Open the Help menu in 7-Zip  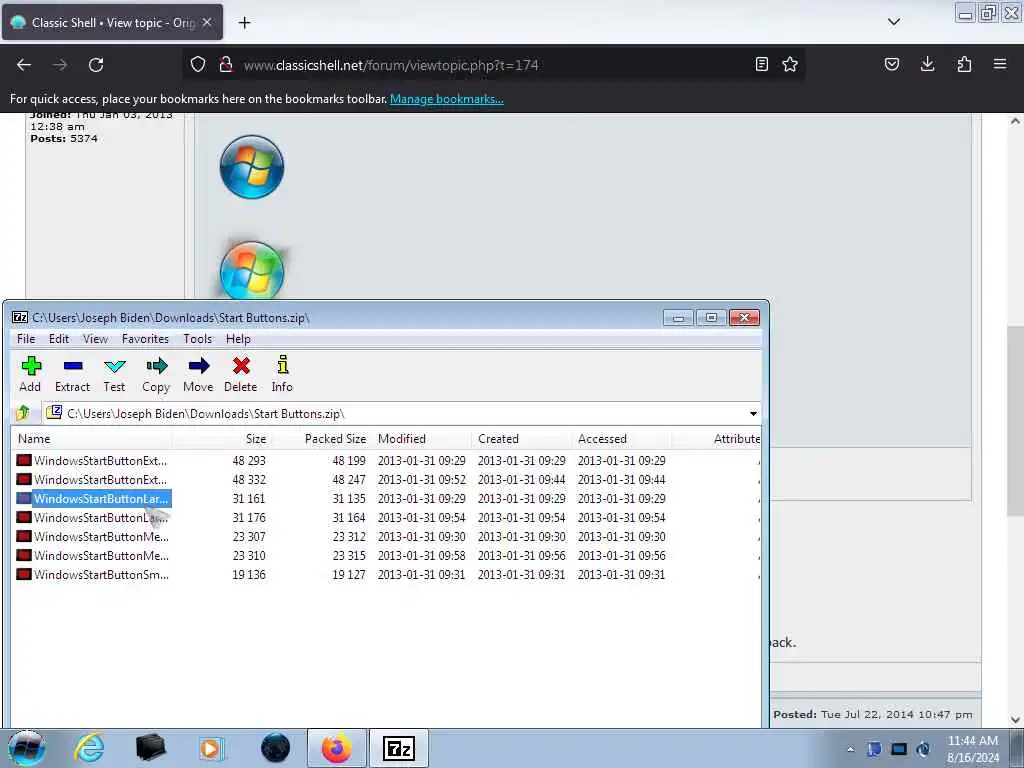click(238, 339)
